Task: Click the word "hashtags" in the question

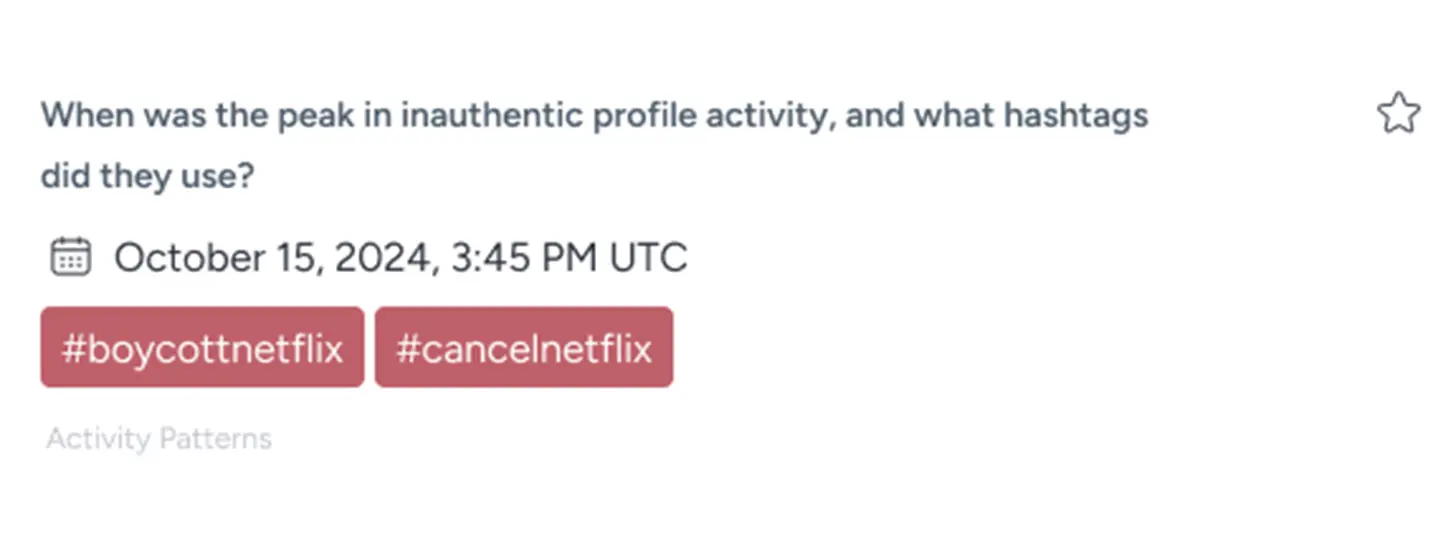Action: pos(1075,116)
